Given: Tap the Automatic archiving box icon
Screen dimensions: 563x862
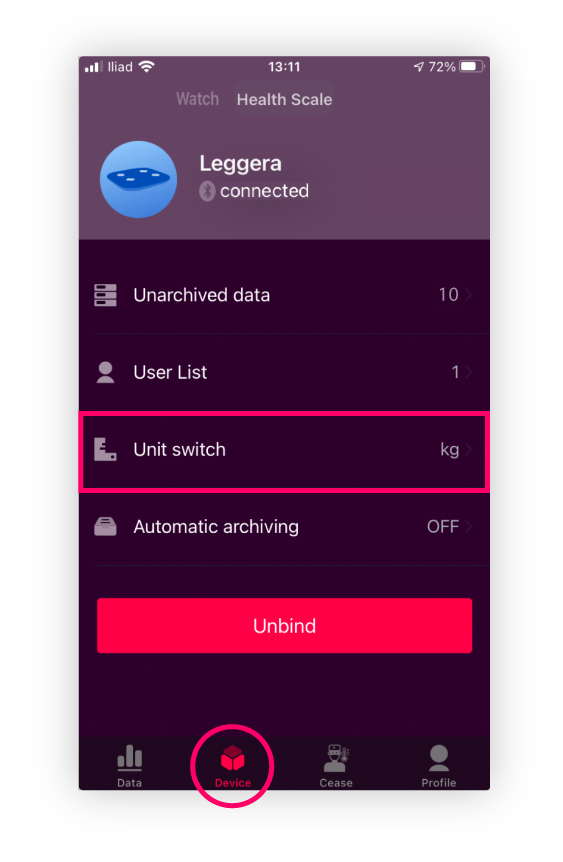Looking at the screenshot, I should (105, 527).
